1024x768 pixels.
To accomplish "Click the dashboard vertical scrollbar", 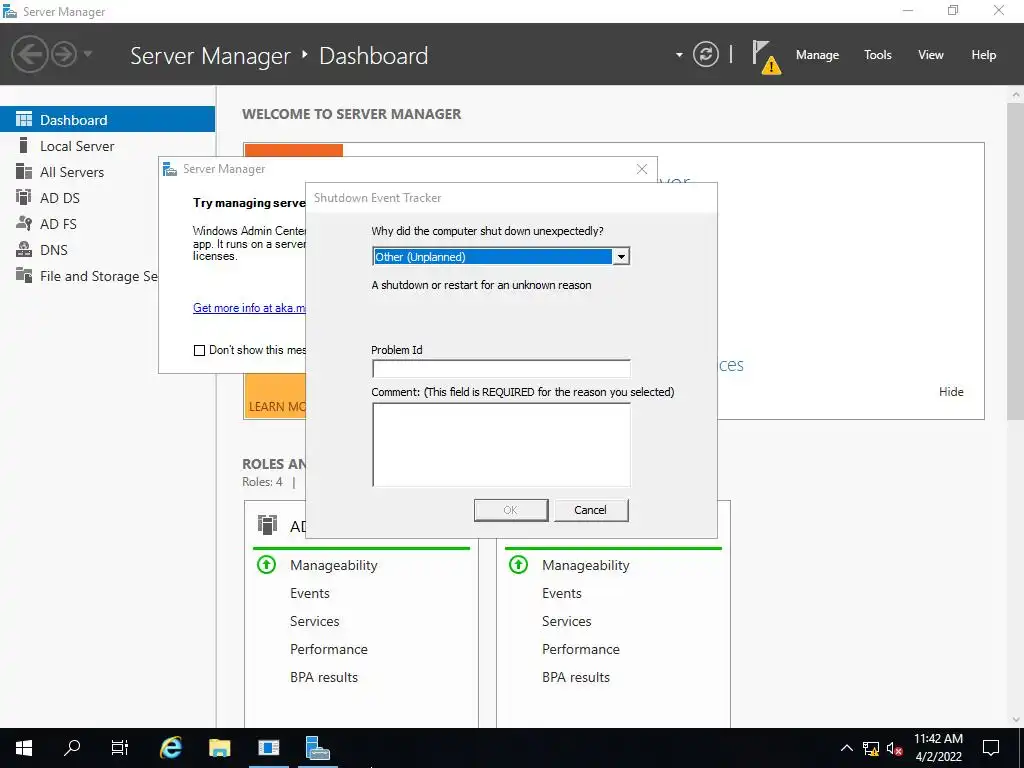I will 1016,261.
